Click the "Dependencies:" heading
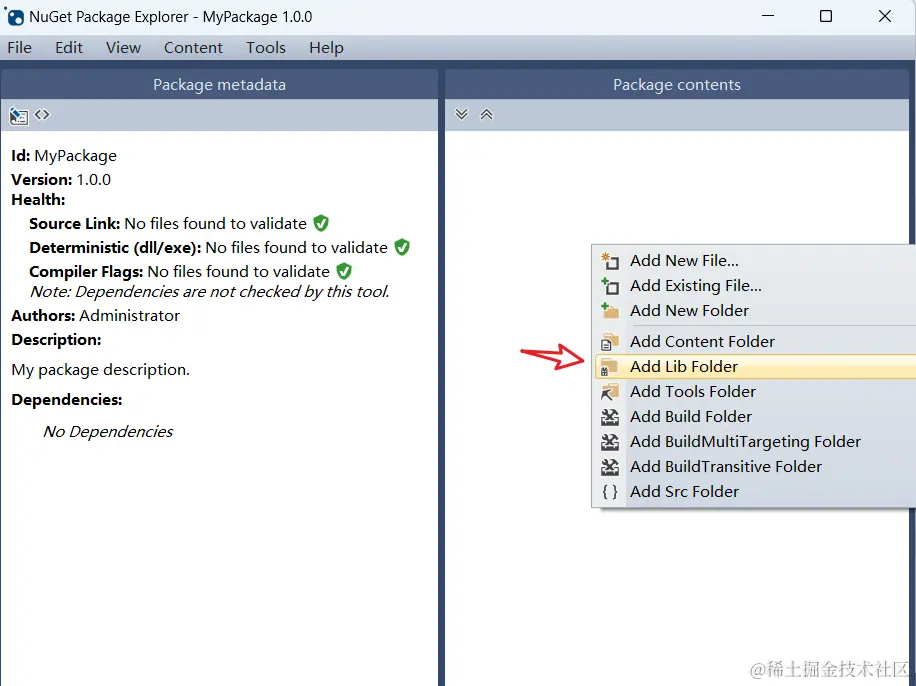The width and height of the screenshot is (916, 686). click(x=67, y=400)
